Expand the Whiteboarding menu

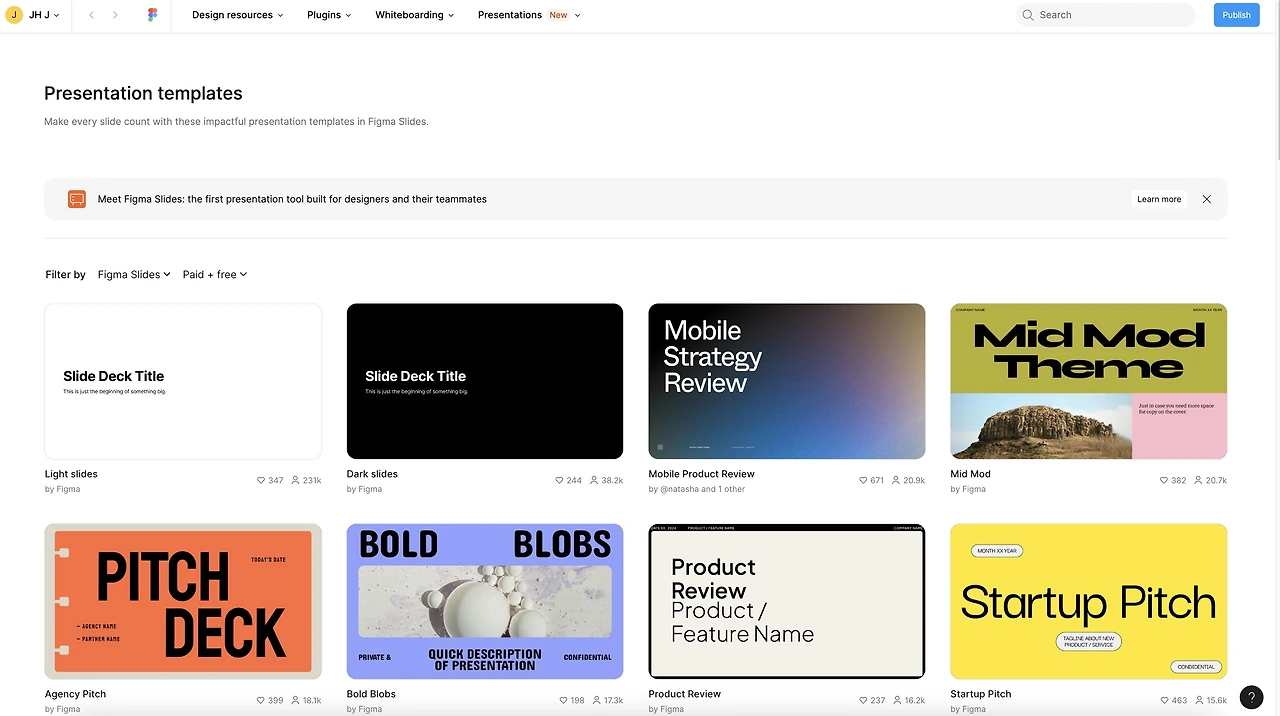coord(414,15)
